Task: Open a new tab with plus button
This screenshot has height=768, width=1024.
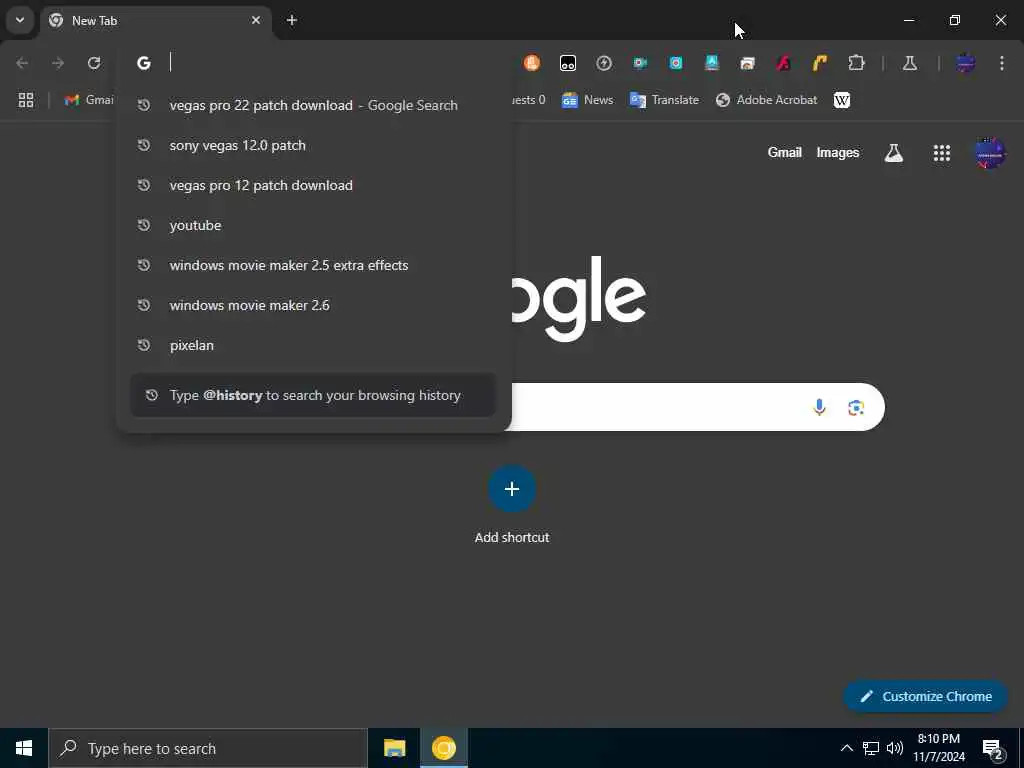Action: coord(292,20)
